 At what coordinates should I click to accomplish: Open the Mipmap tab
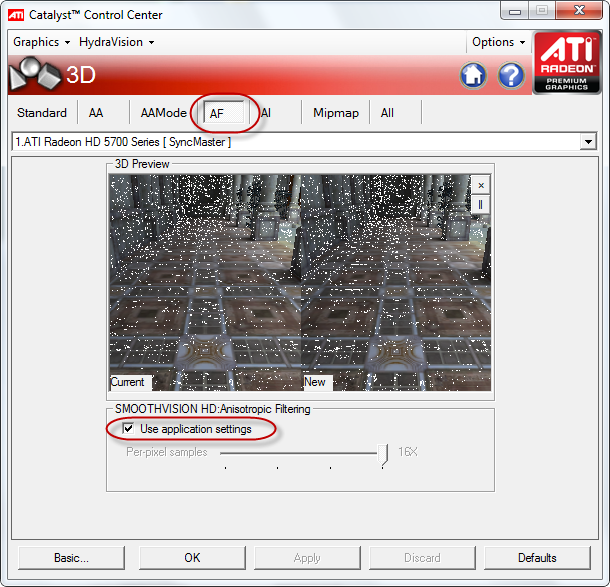click(336, 113)
